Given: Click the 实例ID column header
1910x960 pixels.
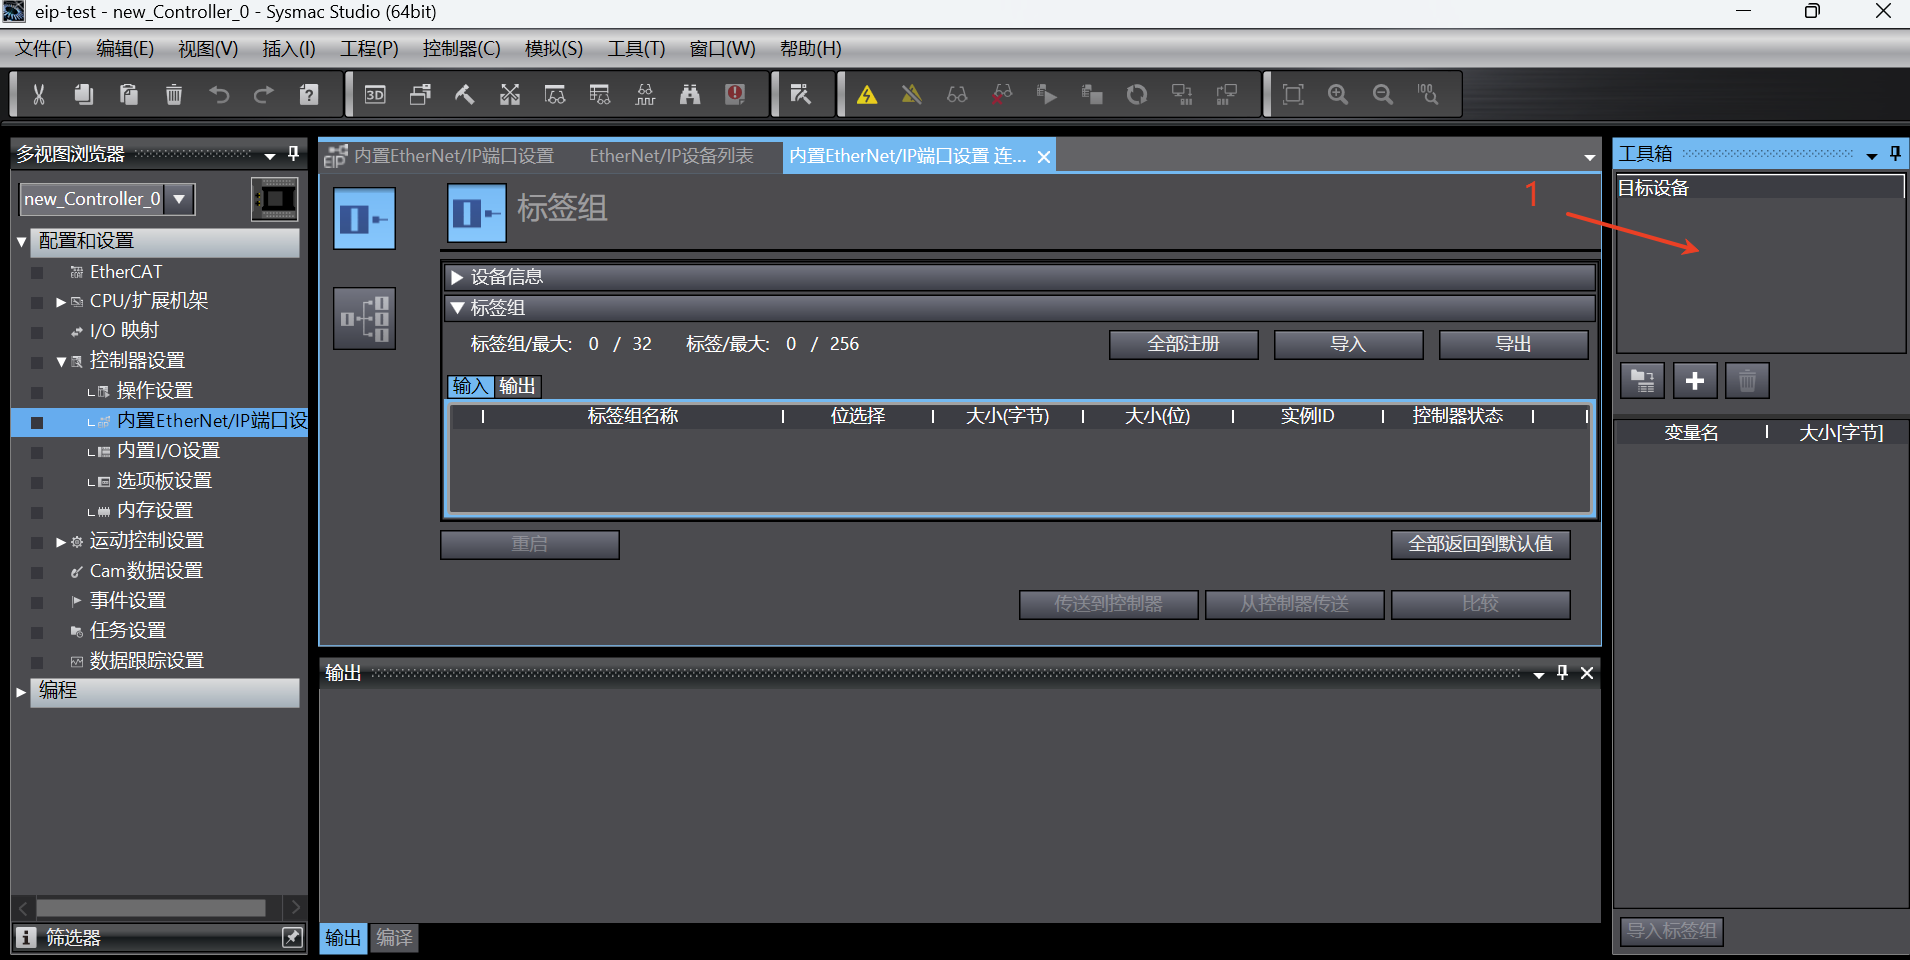Looking at the screenshot, I should point(1308,416).
